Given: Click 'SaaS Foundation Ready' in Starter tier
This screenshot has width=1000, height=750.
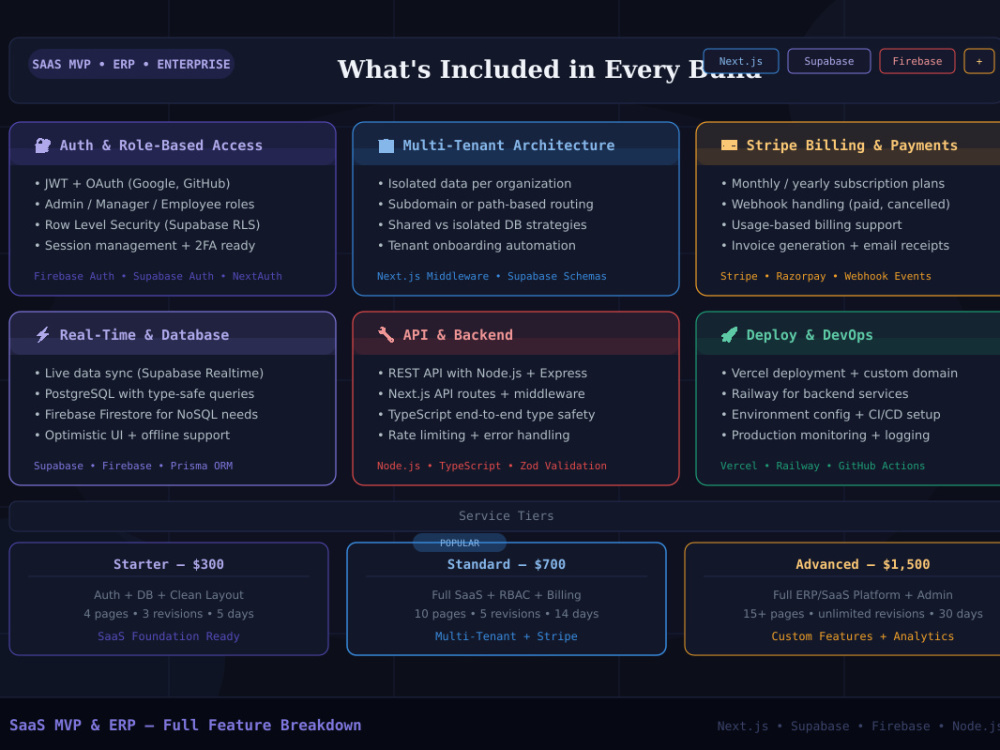Looking at the screenshot, I should [x=168, y=636].
